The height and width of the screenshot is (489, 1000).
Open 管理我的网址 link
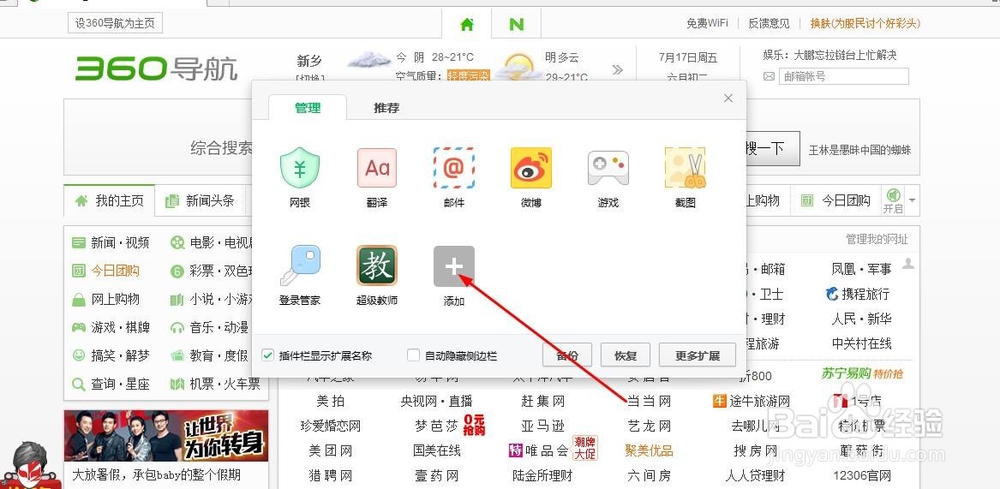pyautogui.click(x=877, y=239)
